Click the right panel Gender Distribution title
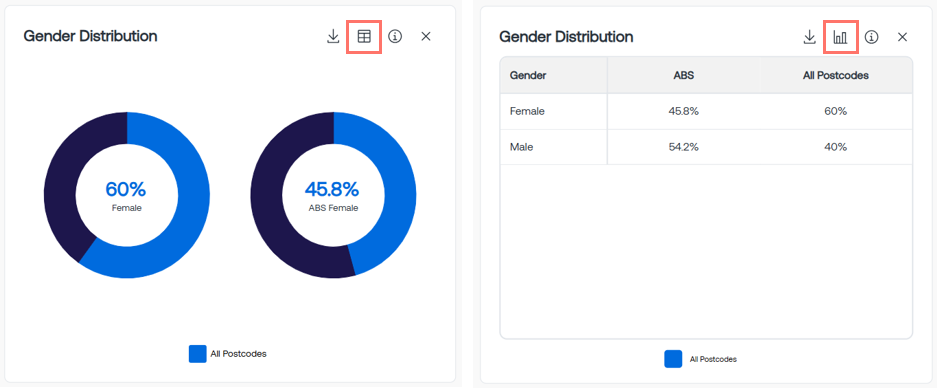Screen dimensions: 937x388 click(566, 36)
